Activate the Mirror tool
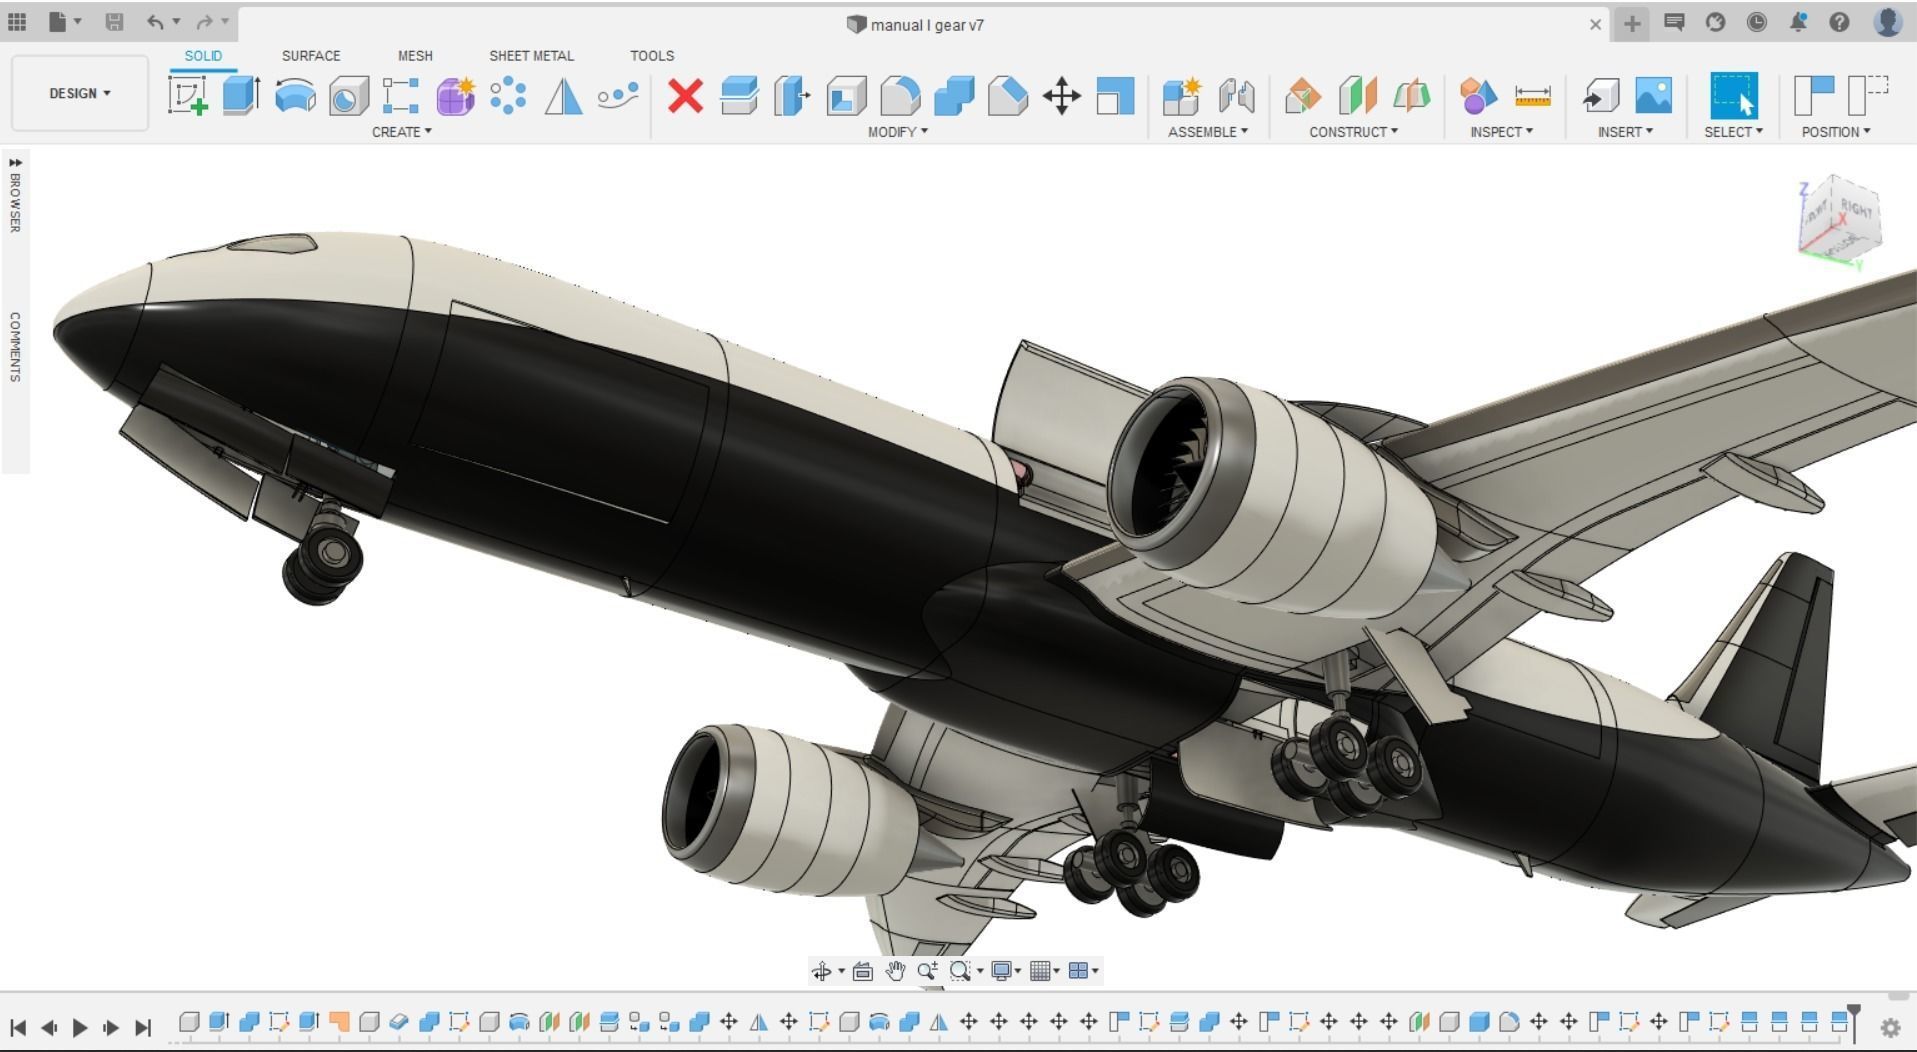This screenshot has height=1052, width=1917. pyautogui.click(x=563, y=97)
